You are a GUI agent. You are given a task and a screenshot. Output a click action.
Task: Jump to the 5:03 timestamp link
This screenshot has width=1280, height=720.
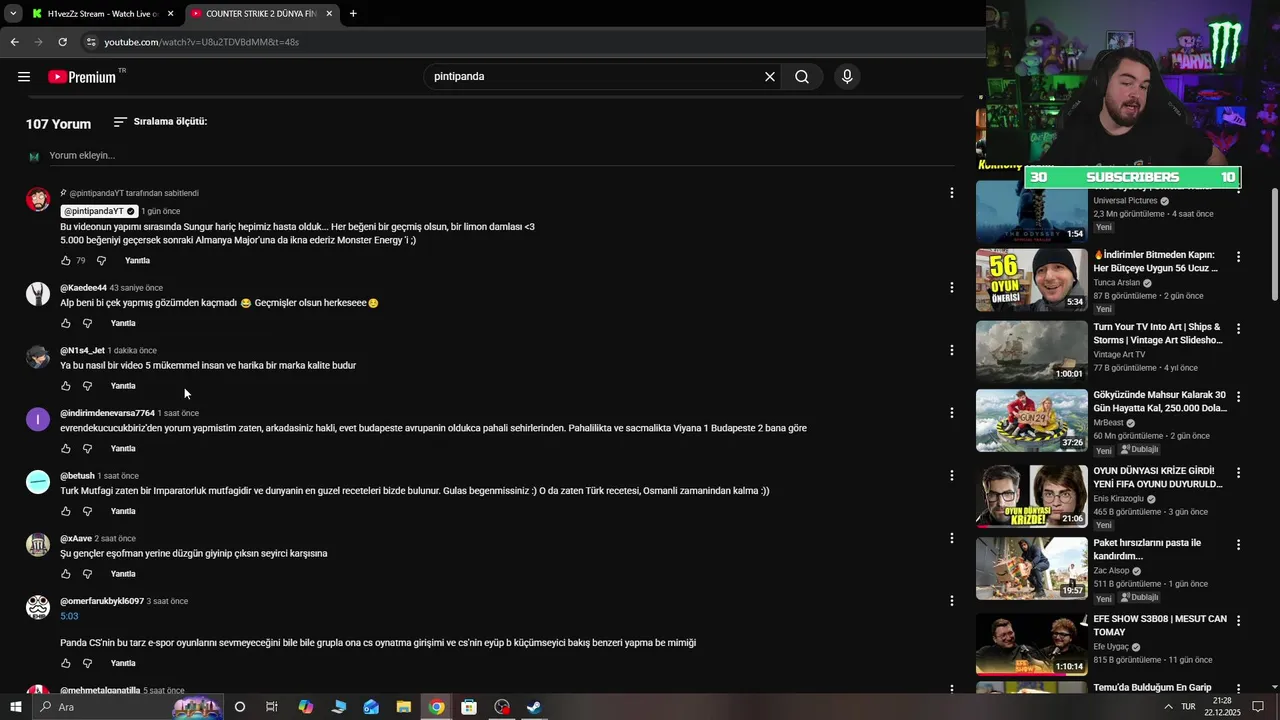69,616
